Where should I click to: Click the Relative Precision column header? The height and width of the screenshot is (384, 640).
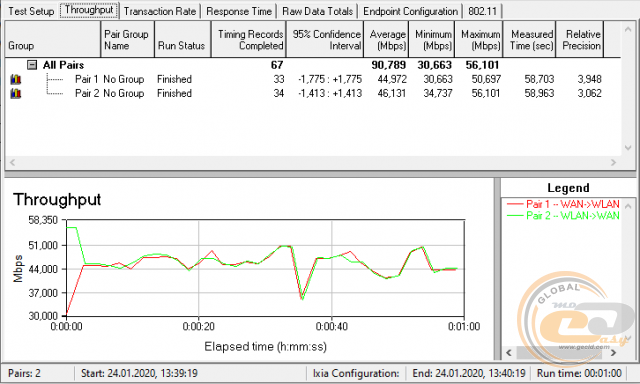pos(580,40)
